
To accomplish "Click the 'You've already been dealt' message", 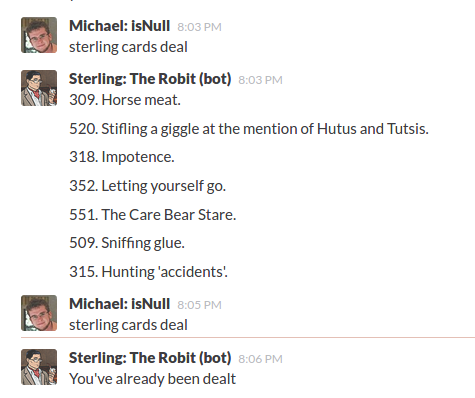I will (153, 379).
